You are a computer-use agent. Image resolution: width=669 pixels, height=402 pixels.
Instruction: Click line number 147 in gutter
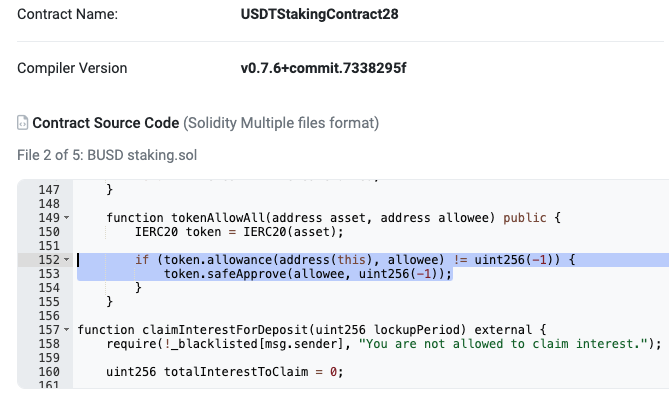click(49, 189)
